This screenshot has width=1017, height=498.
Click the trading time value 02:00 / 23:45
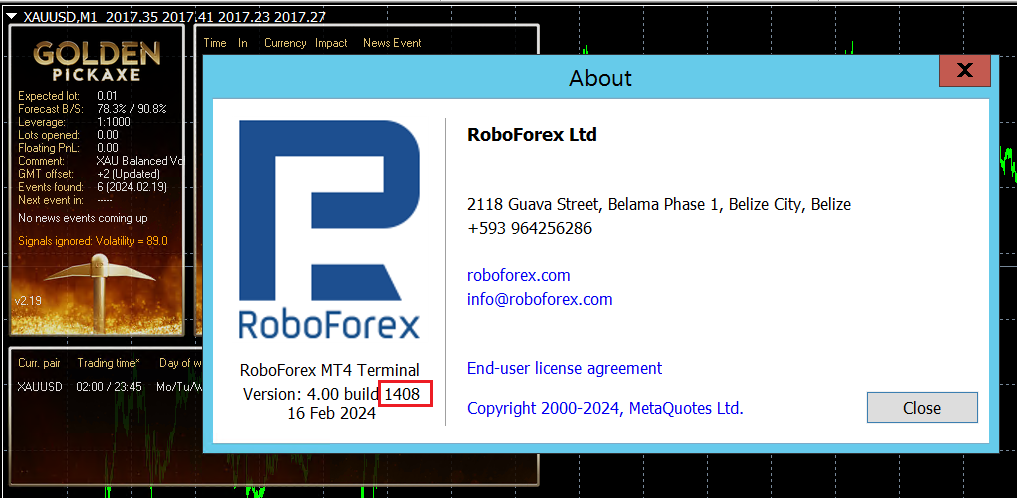(x=108, y=387)
